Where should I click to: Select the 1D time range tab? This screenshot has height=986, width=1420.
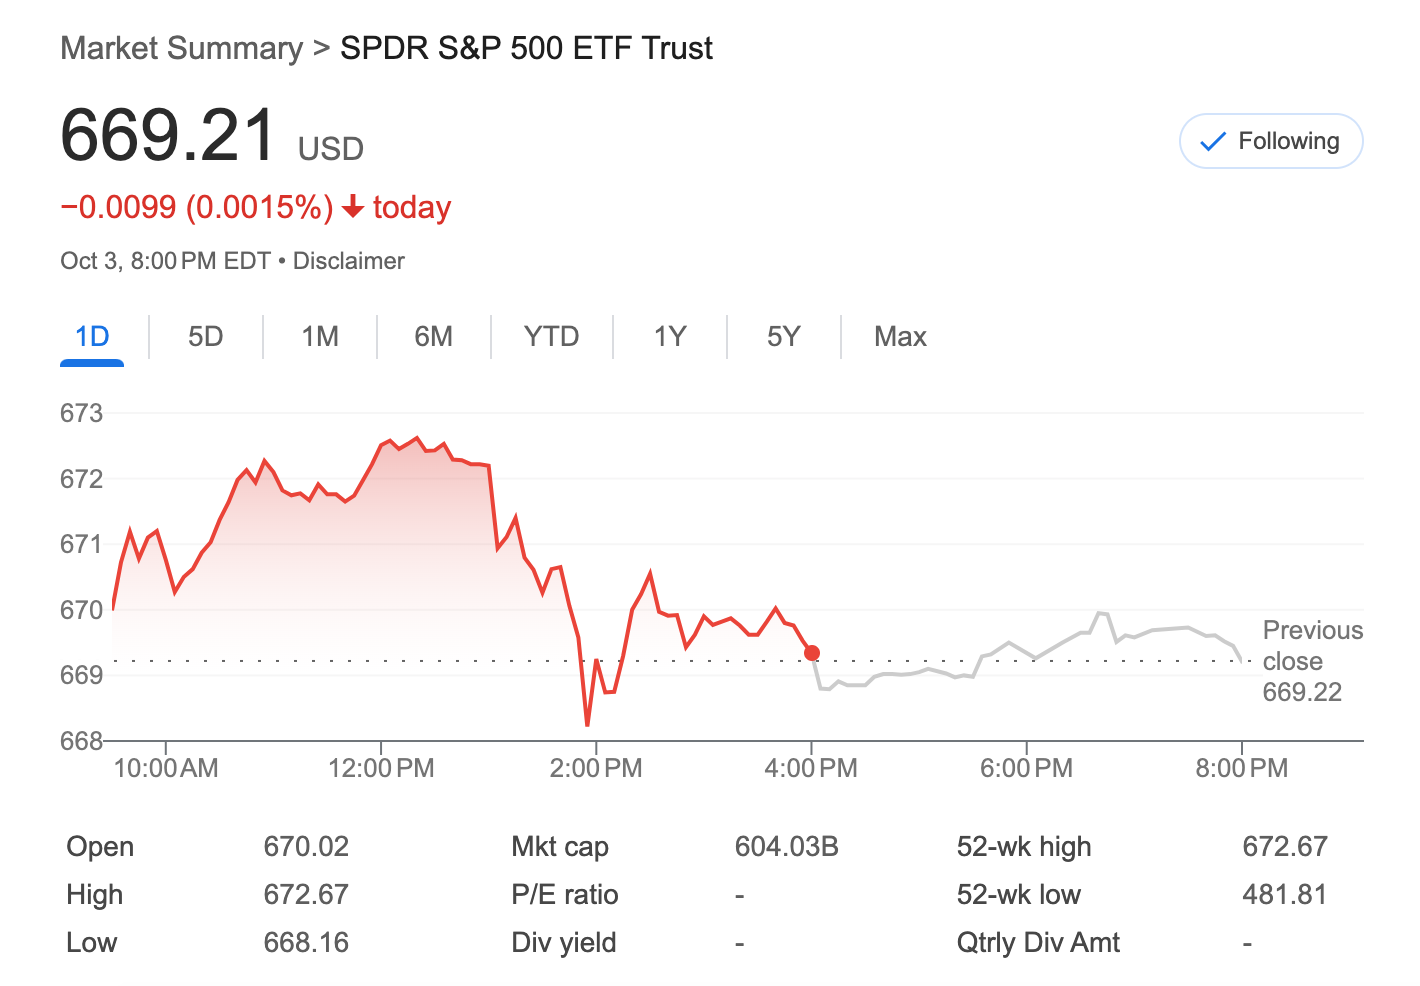click(x=92, y=337)
